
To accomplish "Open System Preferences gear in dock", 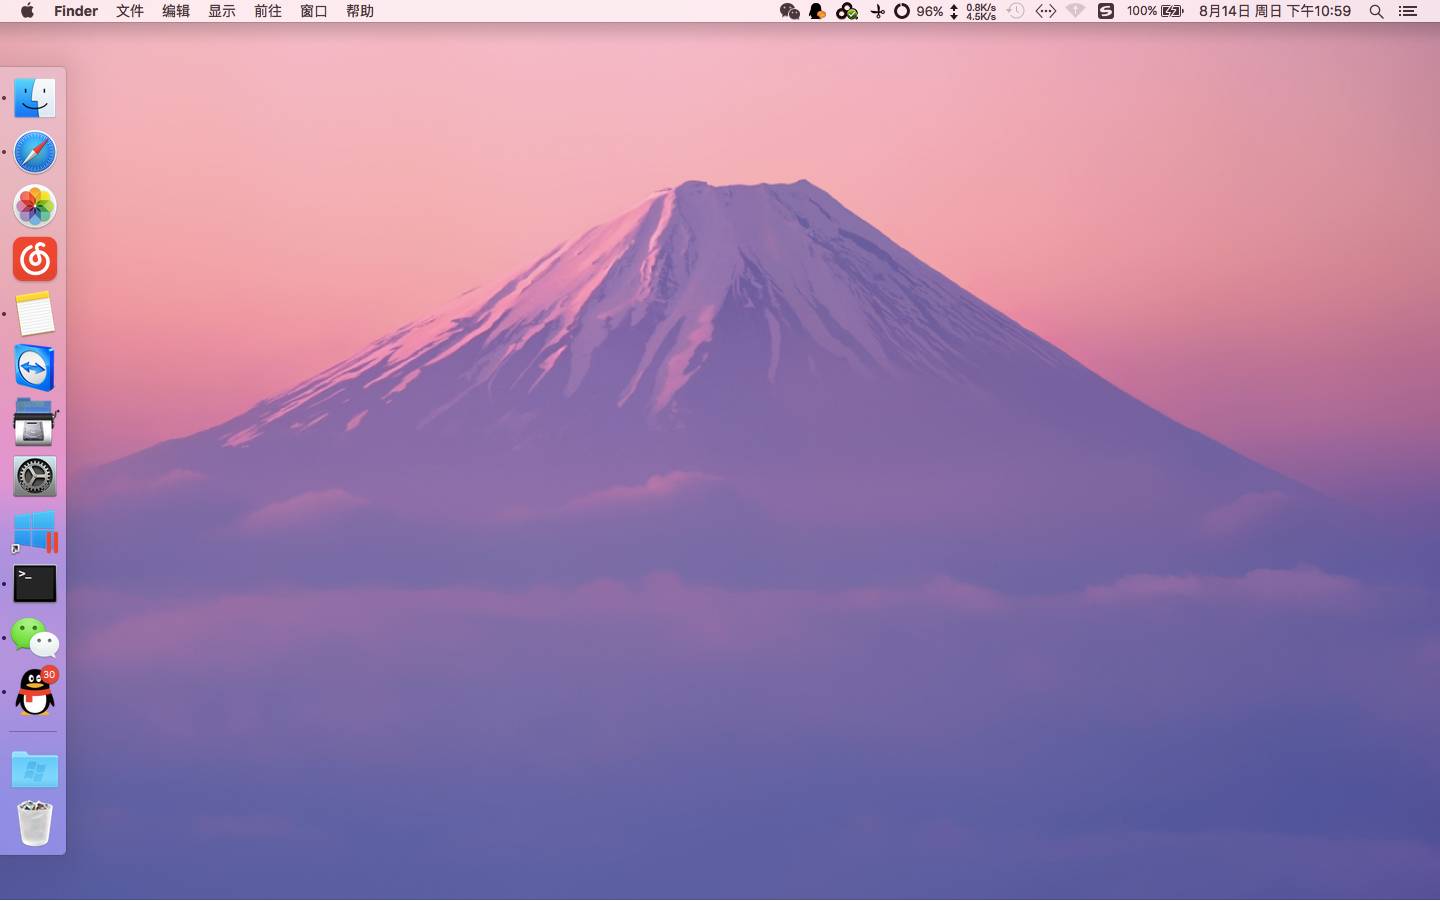I will 35,477.
